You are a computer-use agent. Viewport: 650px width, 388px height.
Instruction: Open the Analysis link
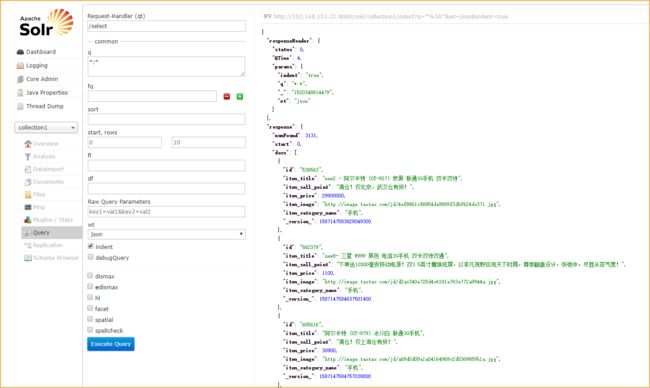44,156
